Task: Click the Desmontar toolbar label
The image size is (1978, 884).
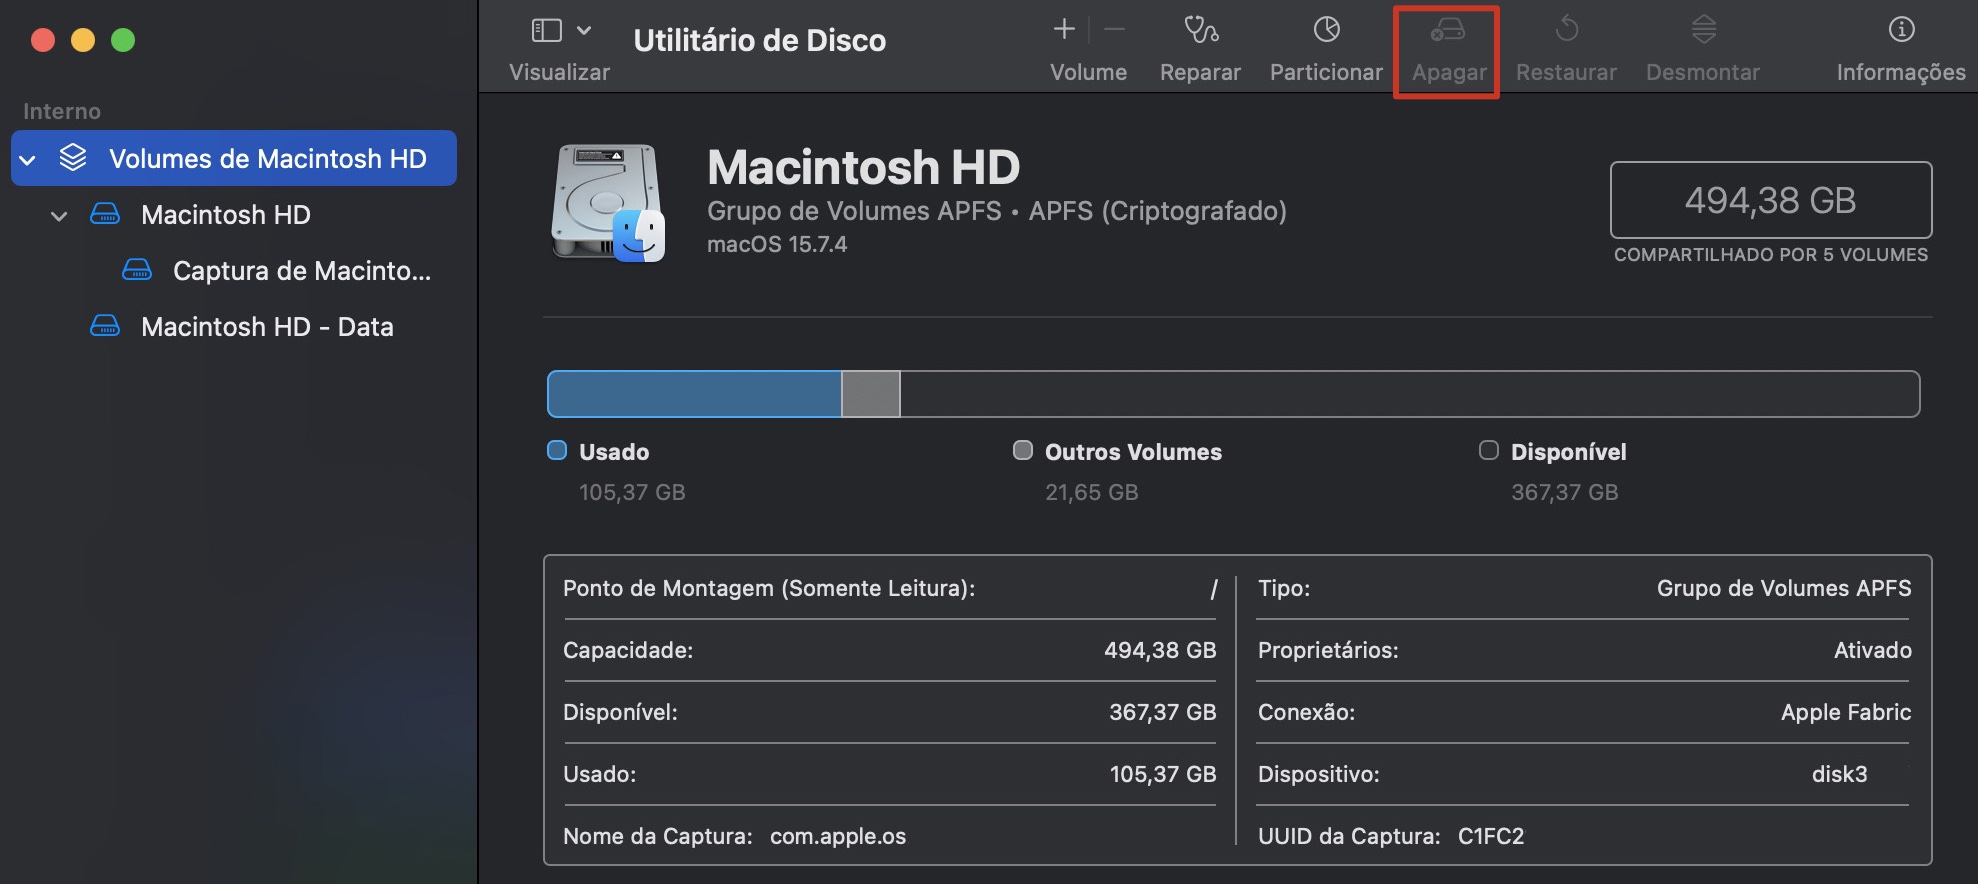Action: (x=1703, y=72)
